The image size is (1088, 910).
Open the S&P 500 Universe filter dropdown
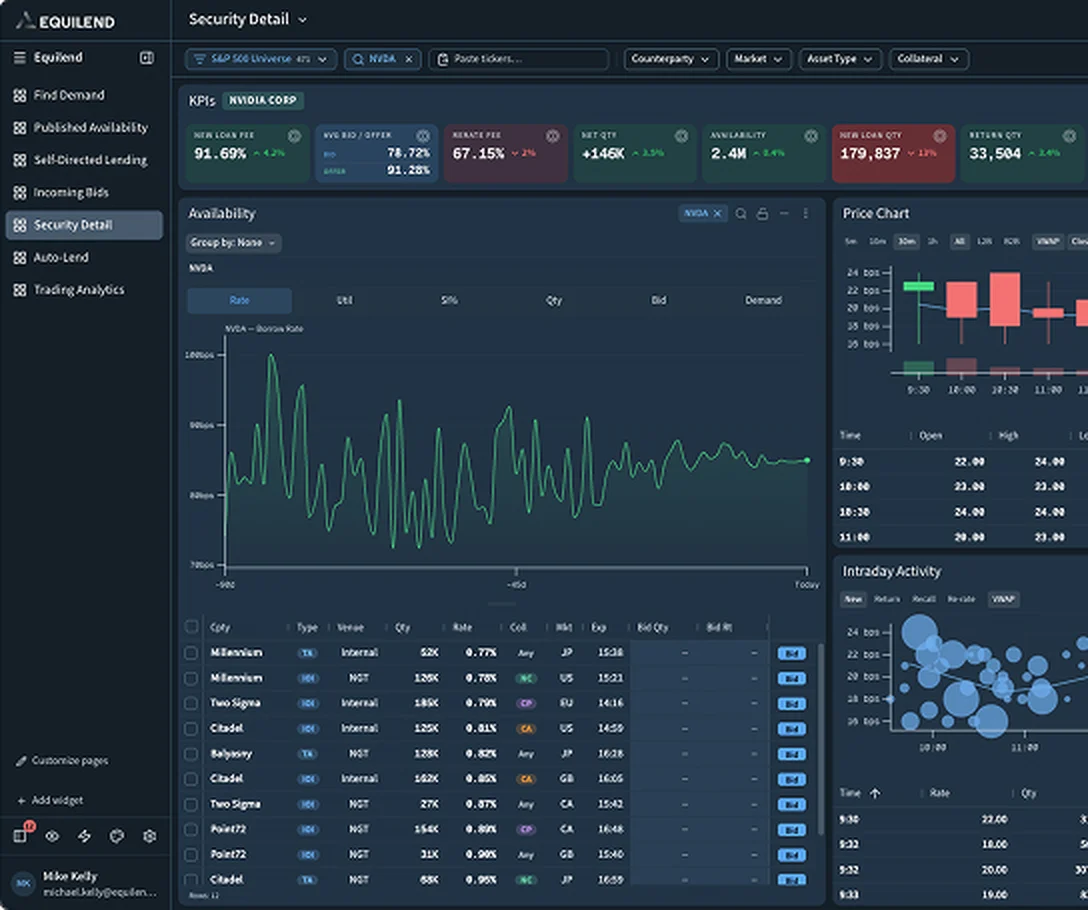coord(261,59)
